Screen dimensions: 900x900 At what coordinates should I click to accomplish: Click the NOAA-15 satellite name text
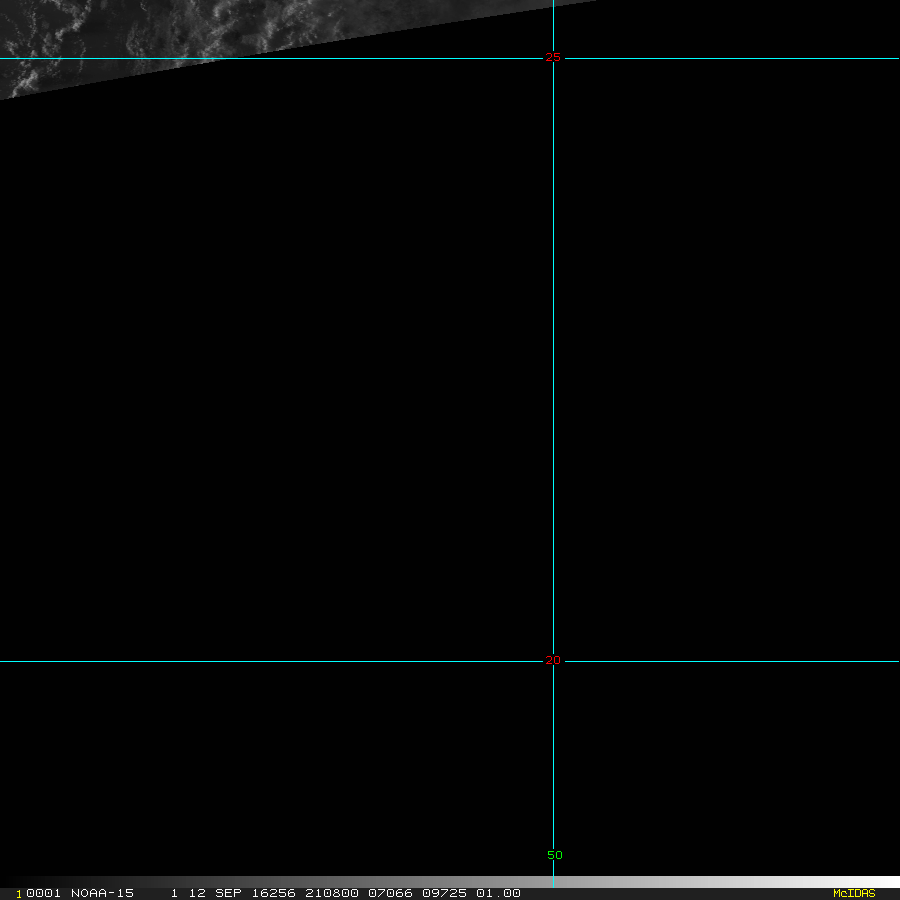(102, 893)
